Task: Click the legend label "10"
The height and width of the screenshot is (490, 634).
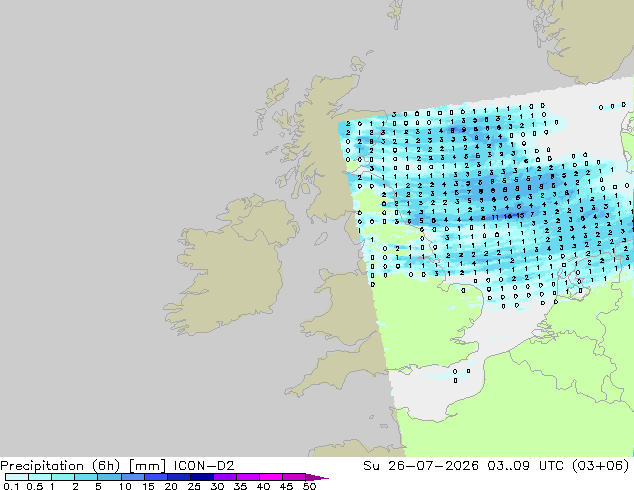Action: coord(125,486)
